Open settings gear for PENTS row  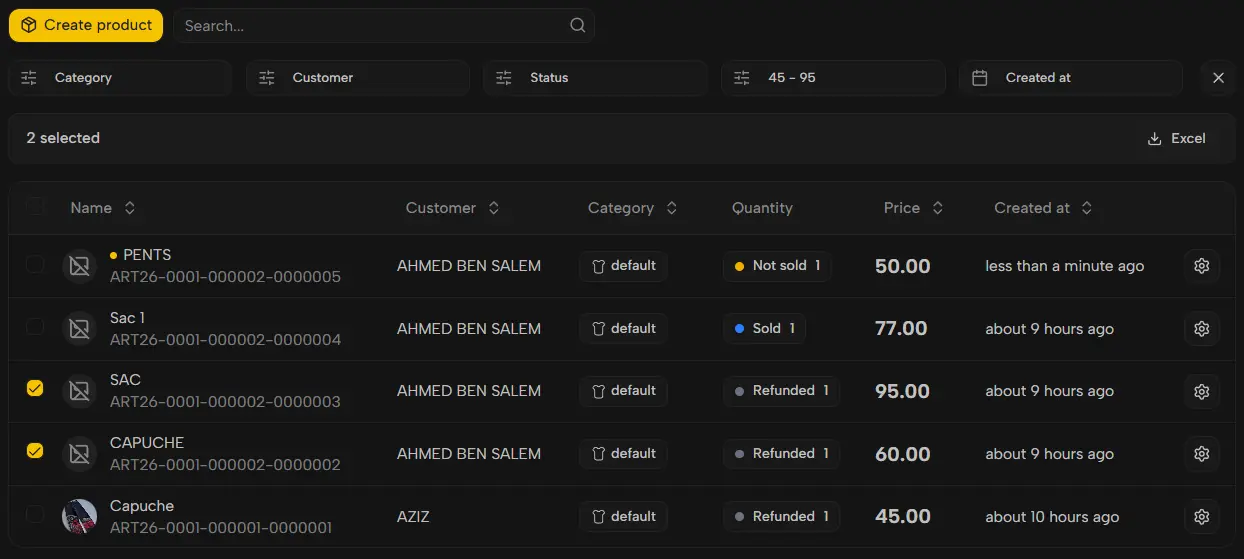click(1201, 266)
